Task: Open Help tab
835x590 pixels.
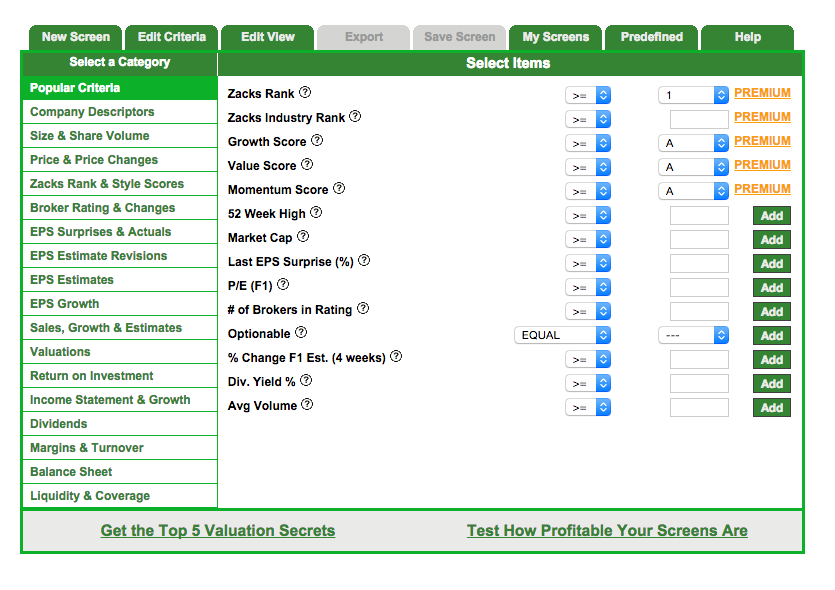Action: click(x=748, y=37)
